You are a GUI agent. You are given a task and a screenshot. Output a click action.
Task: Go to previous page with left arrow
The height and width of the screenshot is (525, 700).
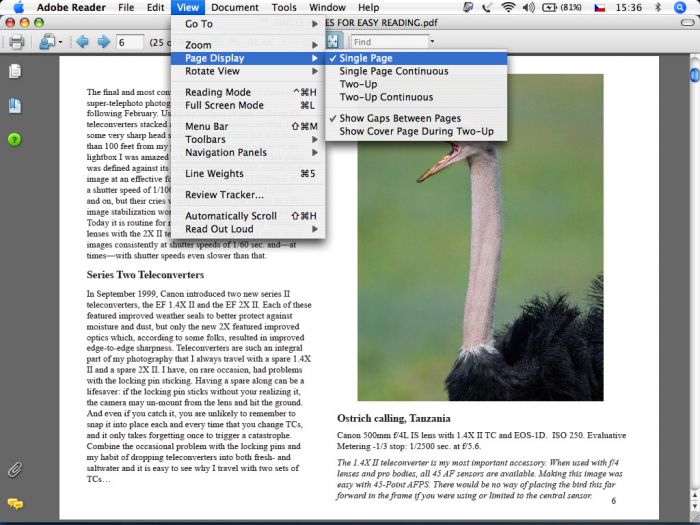point(81,42)
